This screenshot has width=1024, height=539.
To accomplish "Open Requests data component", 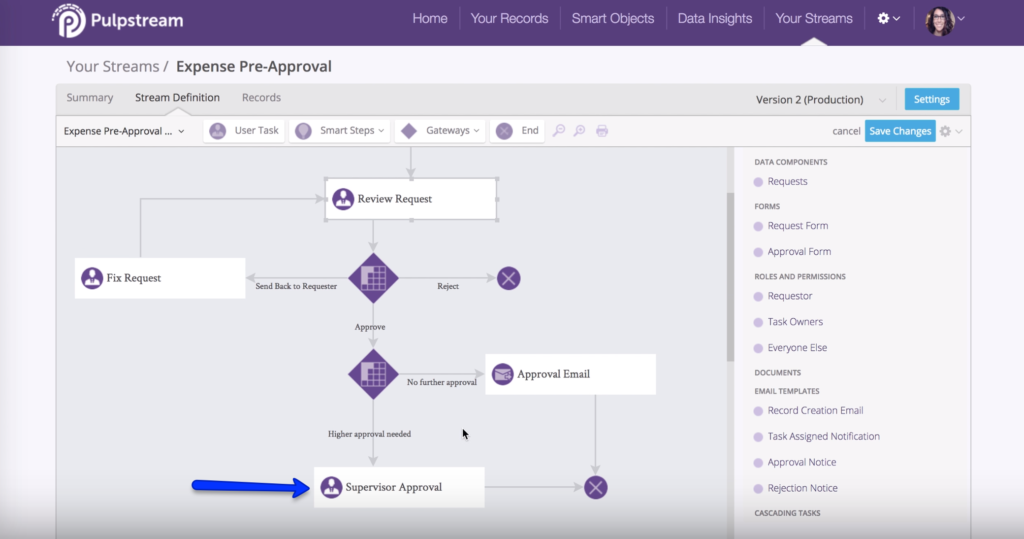I will (x=787, y=182).
